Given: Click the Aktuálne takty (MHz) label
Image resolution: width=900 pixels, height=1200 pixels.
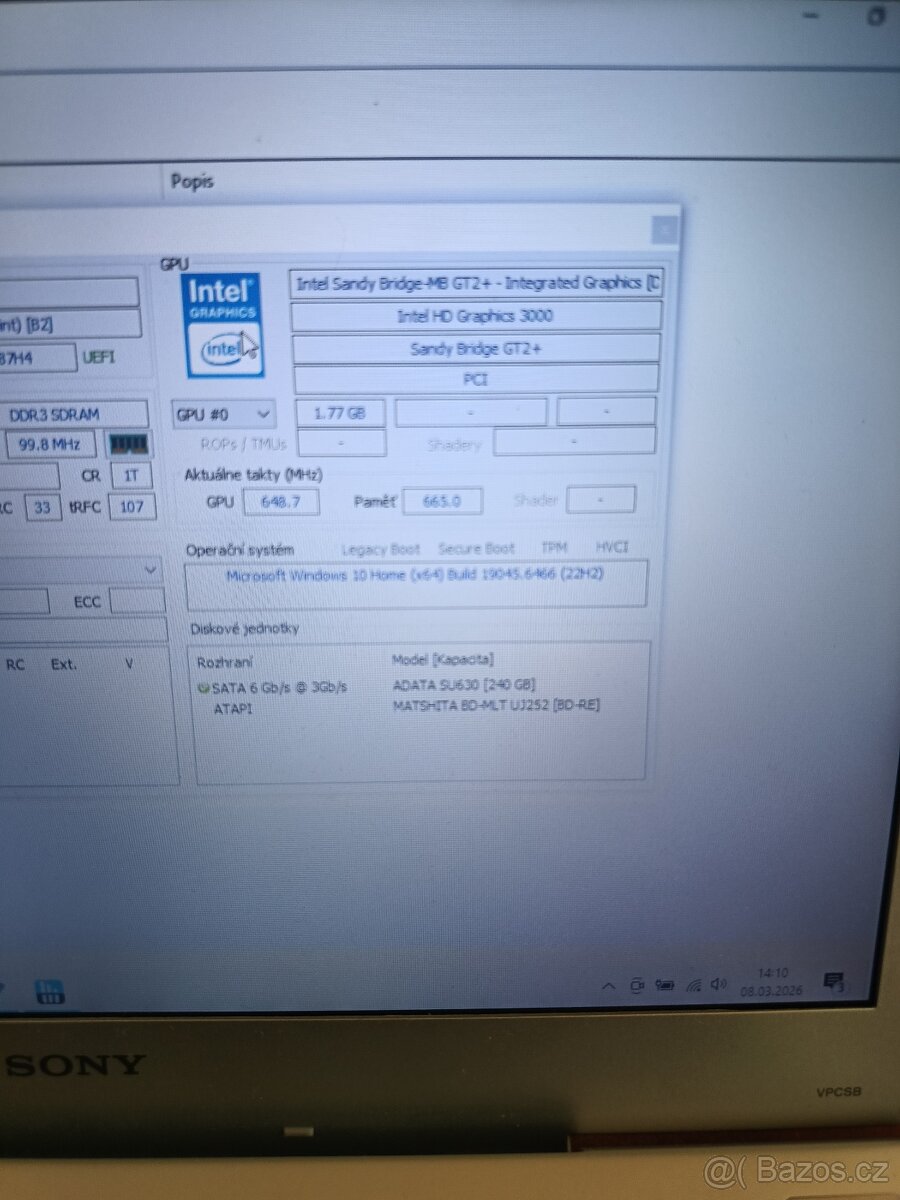Looking at the screenshot, I should [x=253, y=474].
